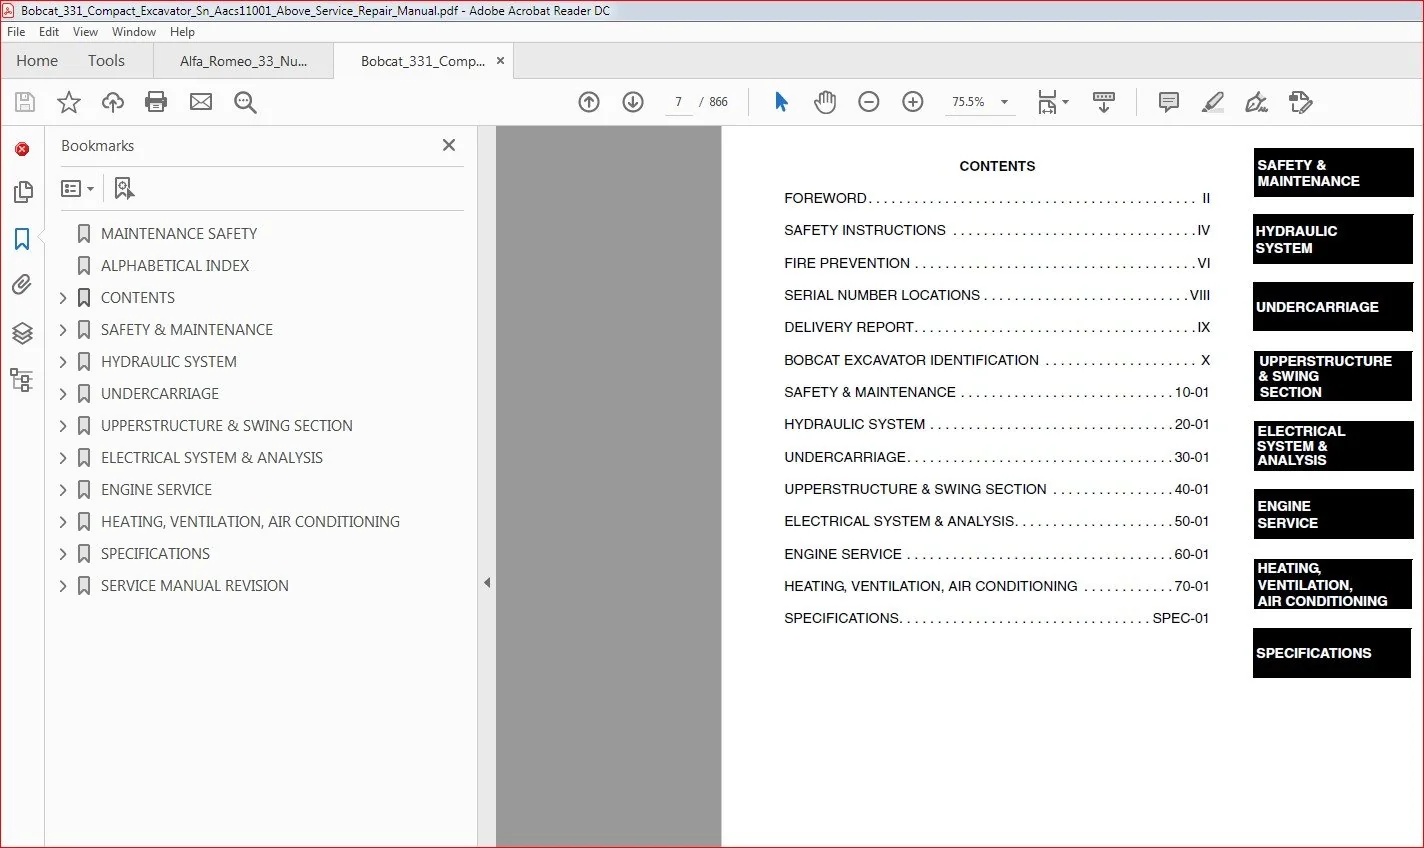Open the View menu
1424x848 pixels.
point(85,32)
